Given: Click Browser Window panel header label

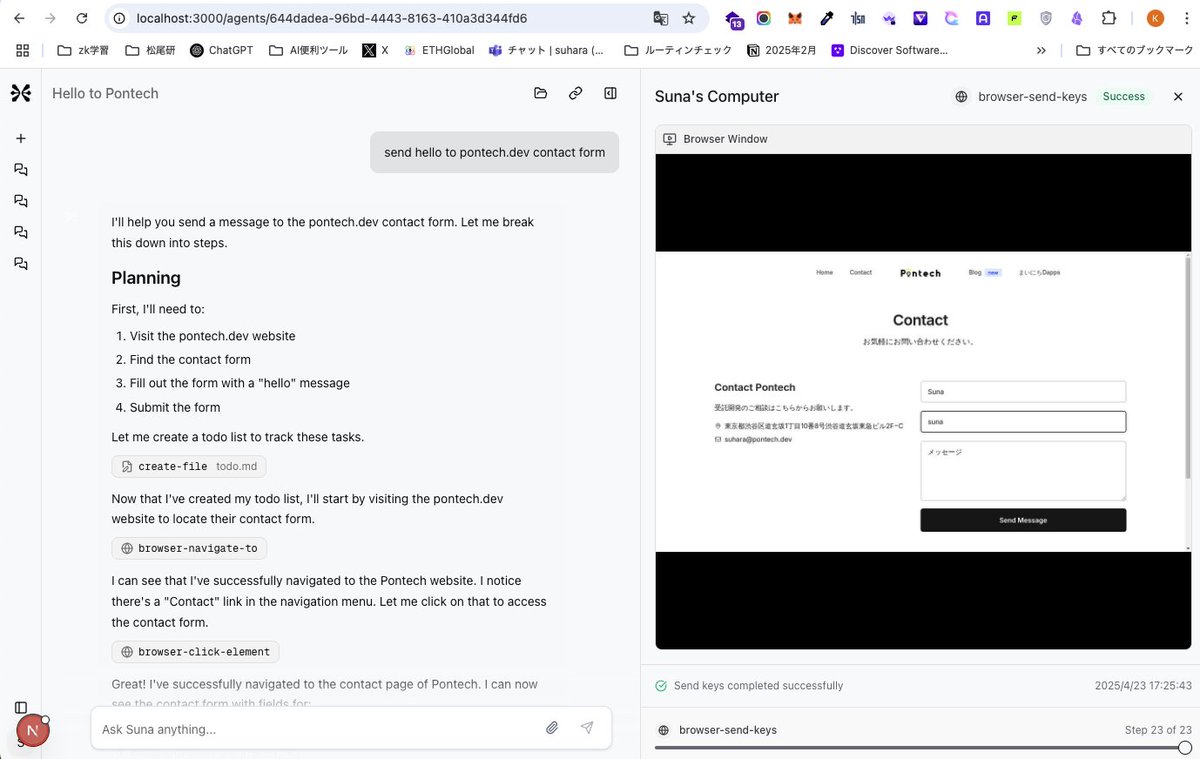Looking at the screenshot, I should coord(725,139).
